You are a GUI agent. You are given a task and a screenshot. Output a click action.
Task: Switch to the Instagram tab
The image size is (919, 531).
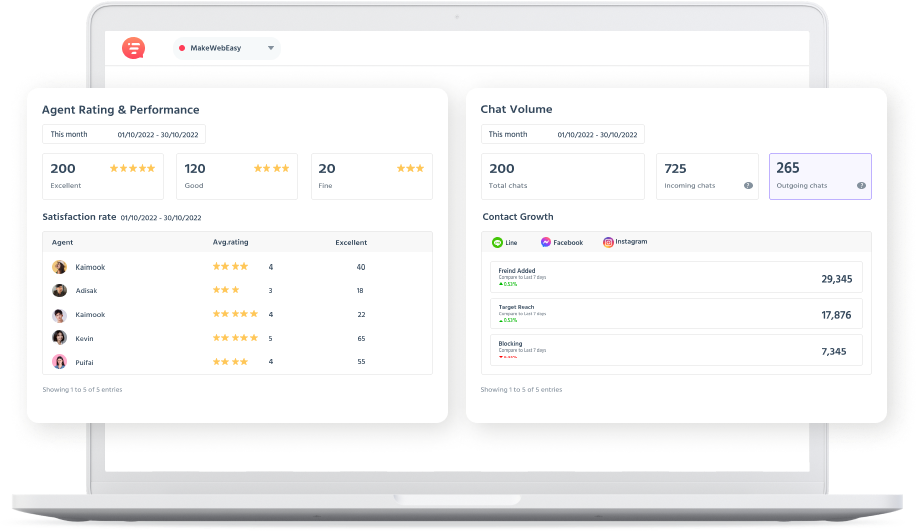pyautogui.click(x=625, y=242)
